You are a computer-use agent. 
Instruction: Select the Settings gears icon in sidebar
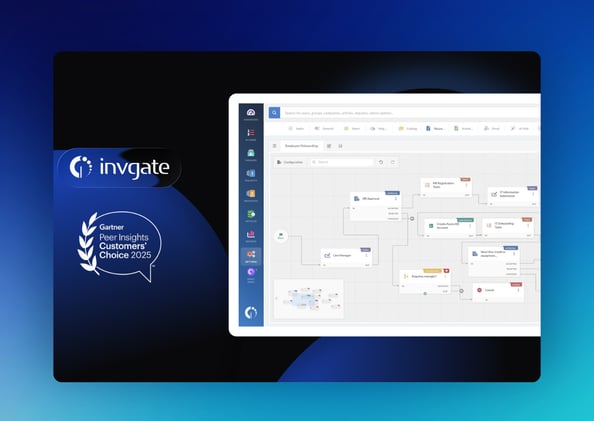click(x=251, y=254)
